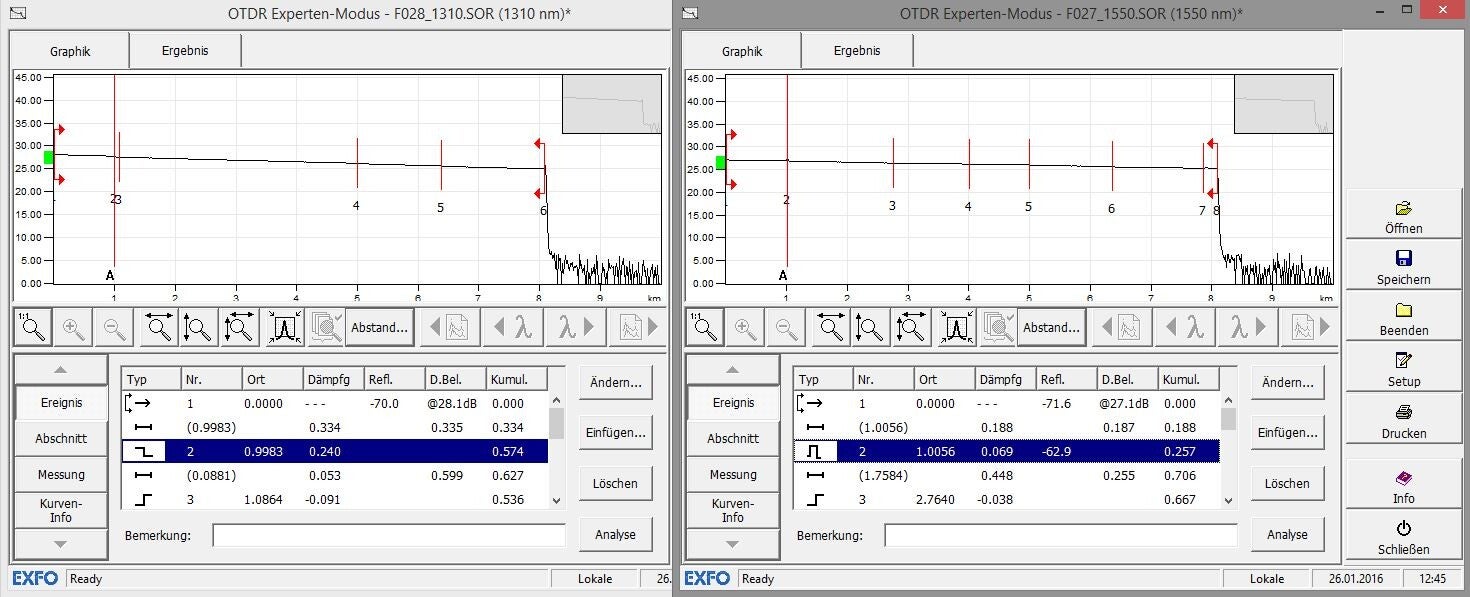Open a file with the Öffnen icon
This screenshot has height=597, width=1470.
pyautogui.click(x=1402, y=217)
